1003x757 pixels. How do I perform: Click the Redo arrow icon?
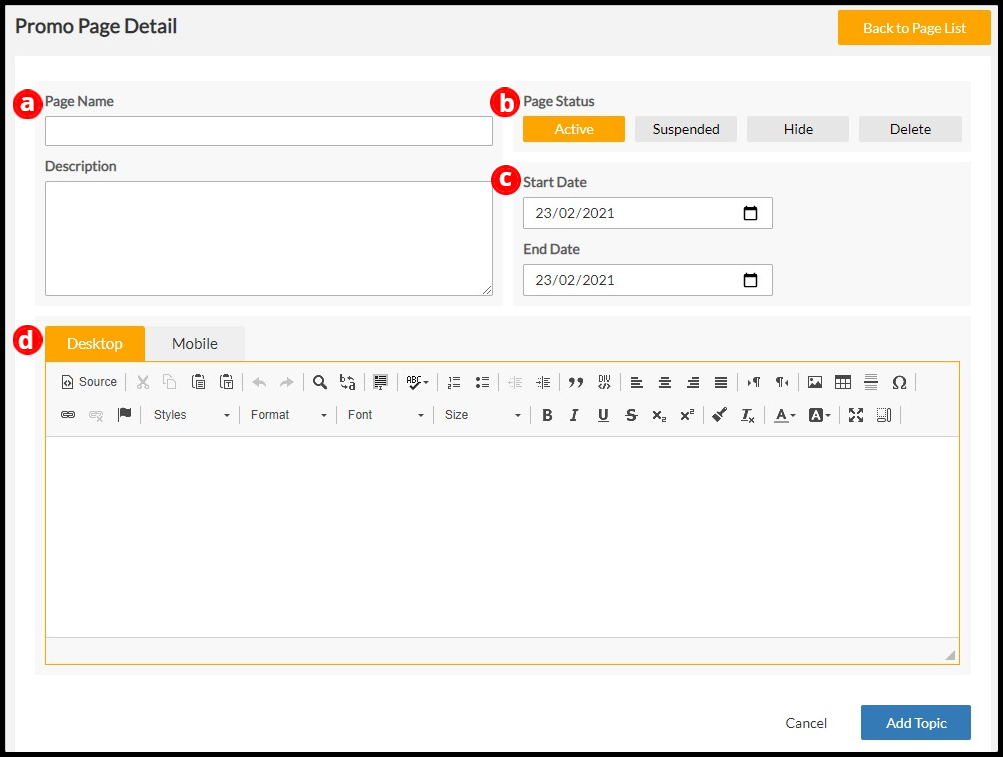click(x=287, y=382)
